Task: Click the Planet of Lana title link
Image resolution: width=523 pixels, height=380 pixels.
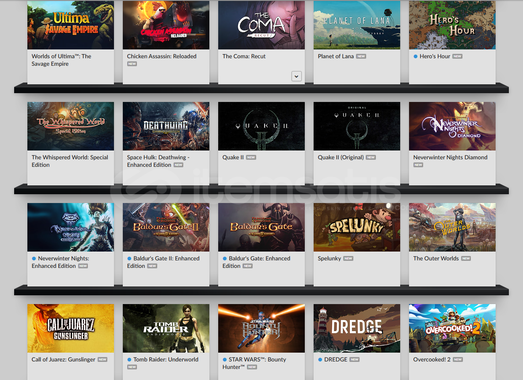Action: pos(336,56)
